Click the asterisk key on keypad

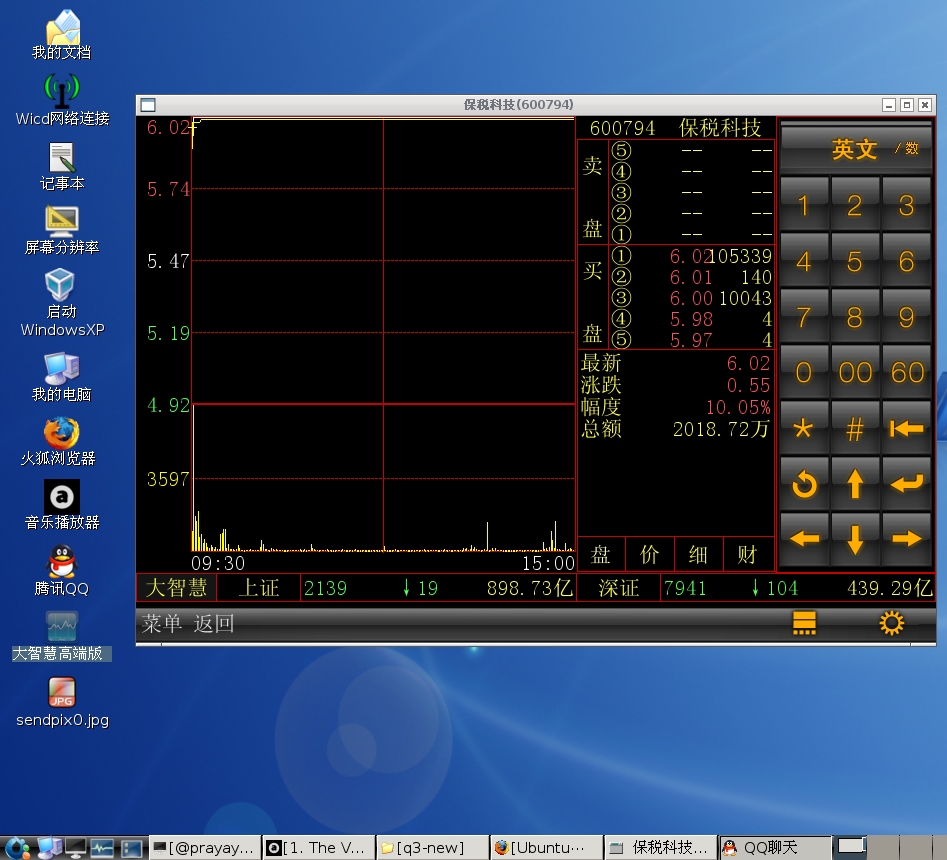point(804,429)
